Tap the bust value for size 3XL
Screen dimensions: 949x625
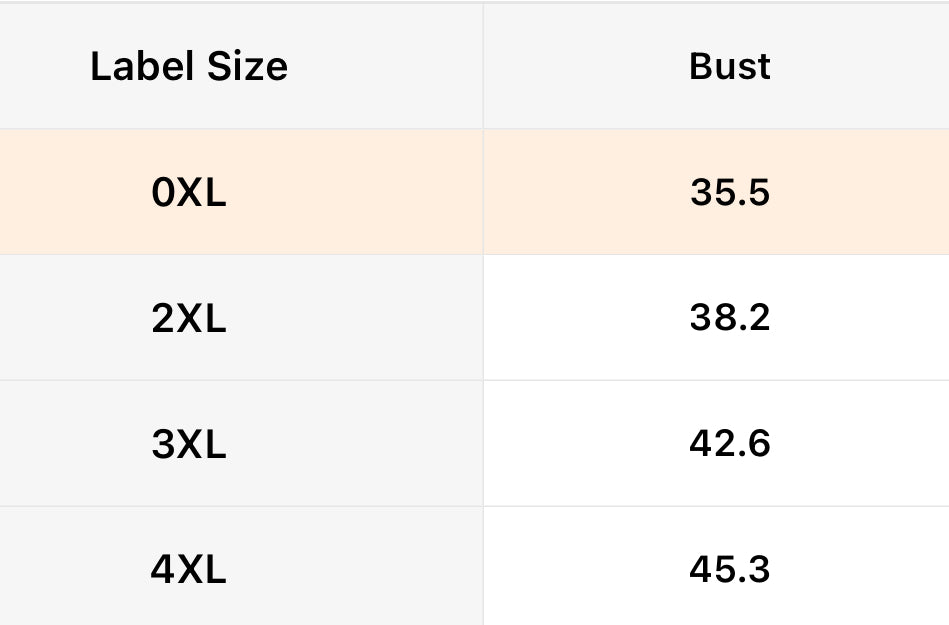point(730,444)
